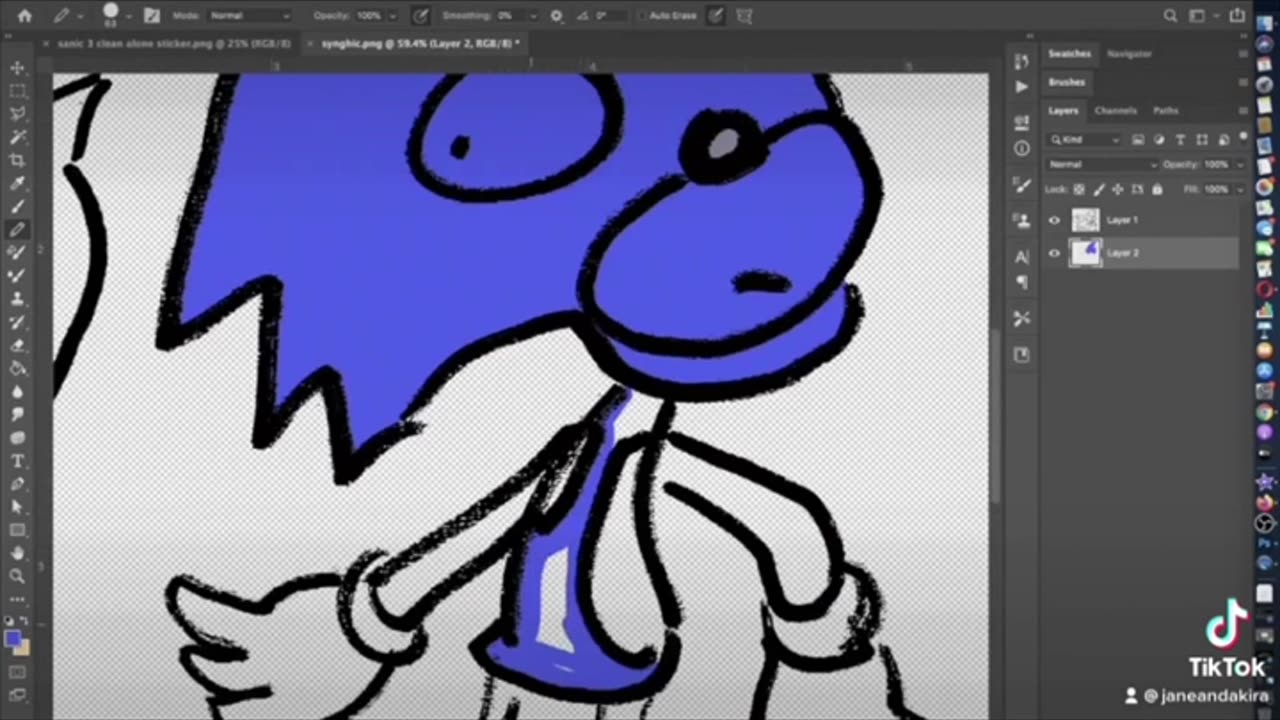Select the Zoom tool
Viewport: 1280px width, 720px height.
(17, 576)
